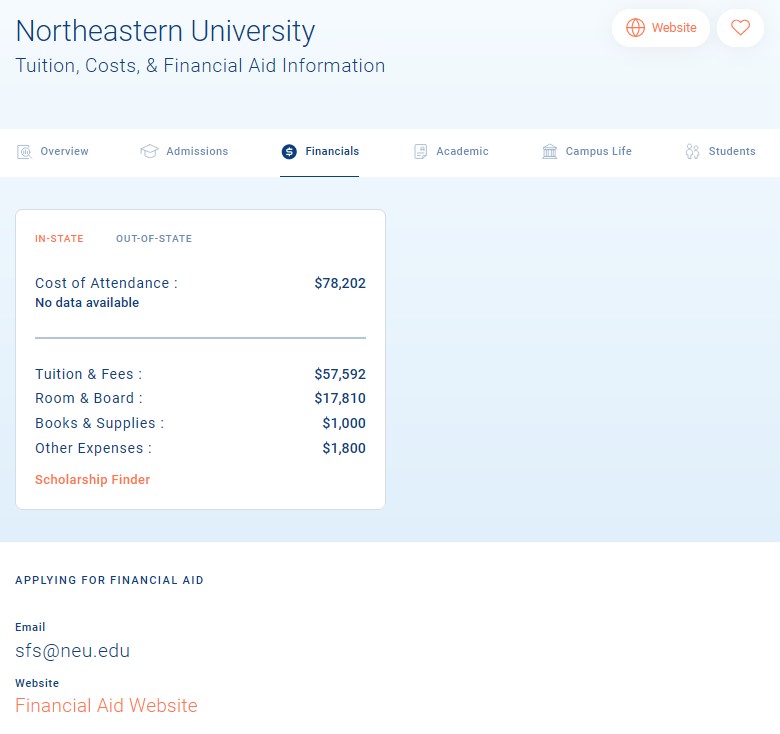Click the Students people icon

click(692, 151)
